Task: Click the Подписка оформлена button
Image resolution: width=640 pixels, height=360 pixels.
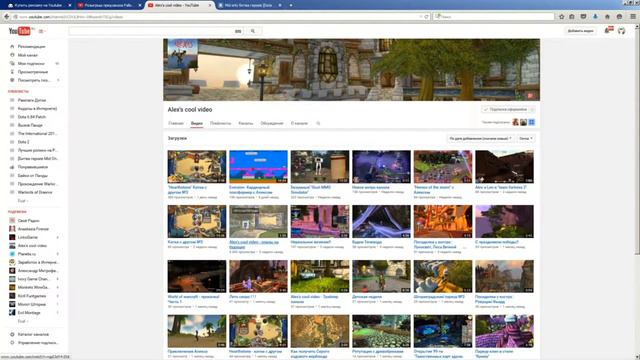Action: coord(506,109)
